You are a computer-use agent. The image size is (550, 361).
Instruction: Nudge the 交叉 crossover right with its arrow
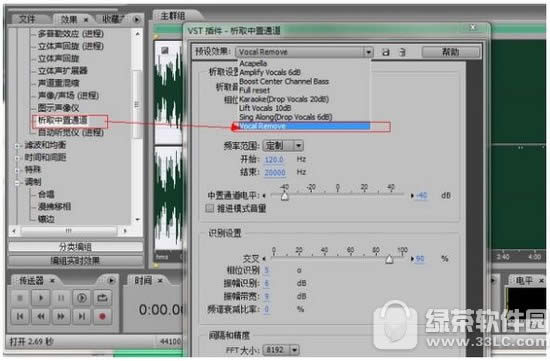click(412, 259)
